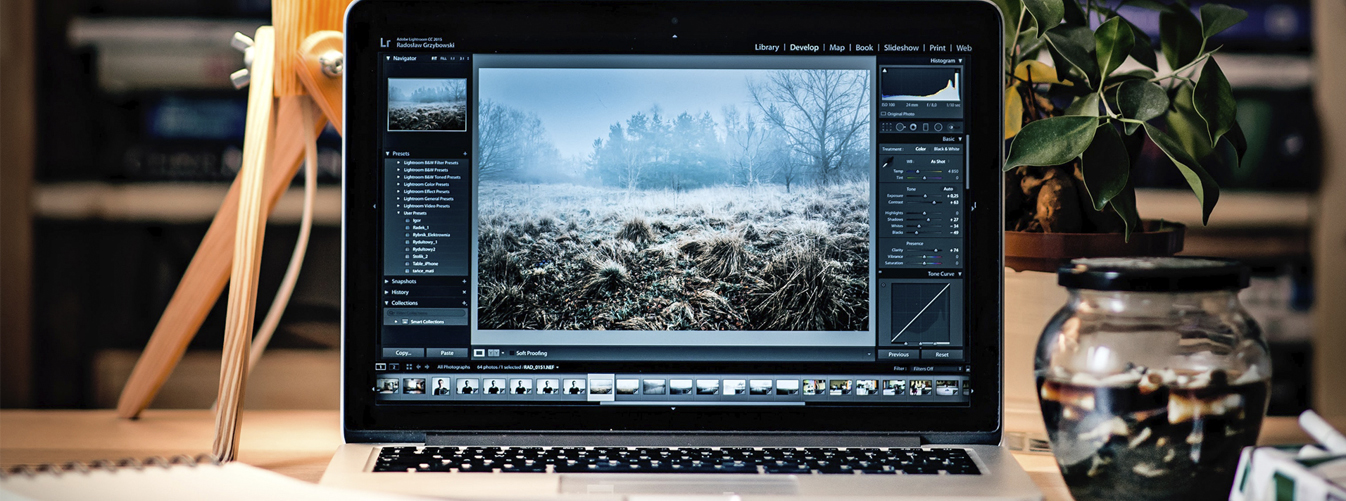Open the grid view icon above filmstrip
This screenshot has width=1346, height=501.
(409, 367)
